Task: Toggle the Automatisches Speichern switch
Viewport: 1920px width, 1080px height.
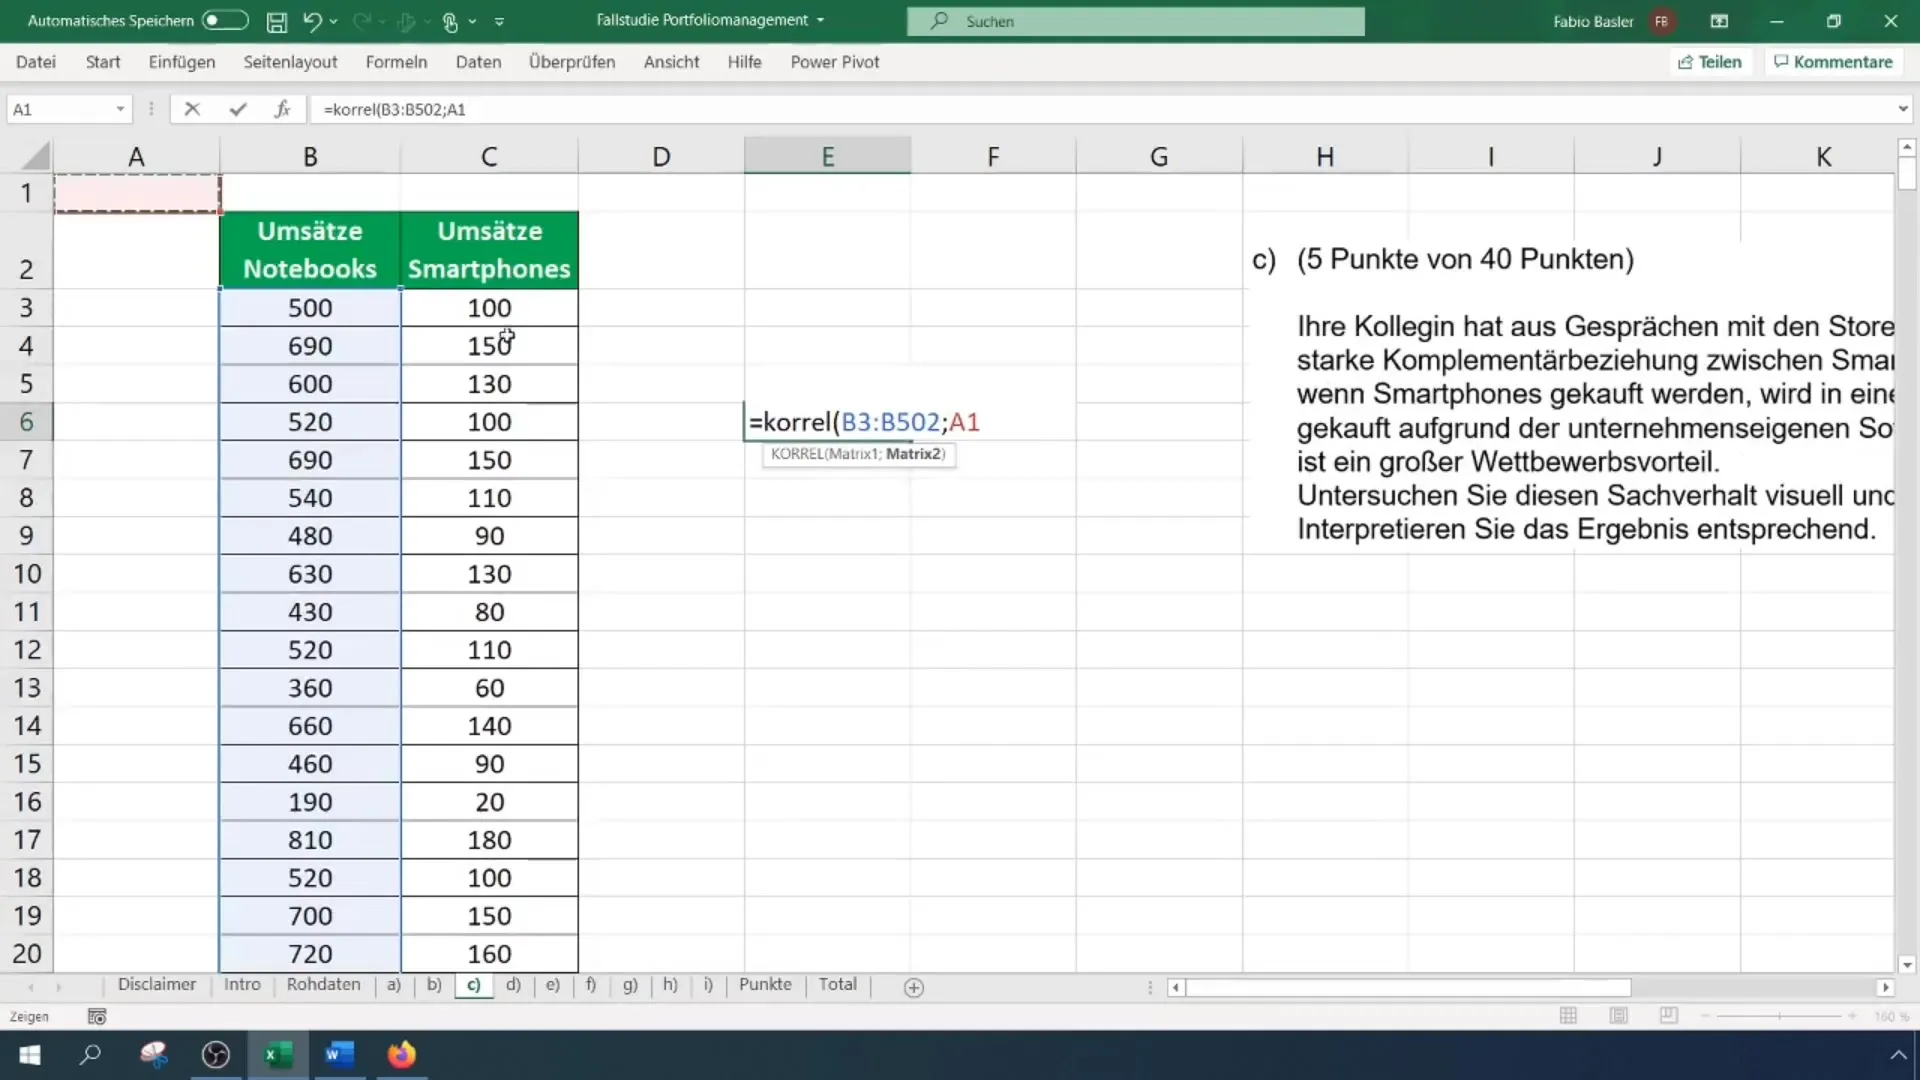Action: pos(224,20)
